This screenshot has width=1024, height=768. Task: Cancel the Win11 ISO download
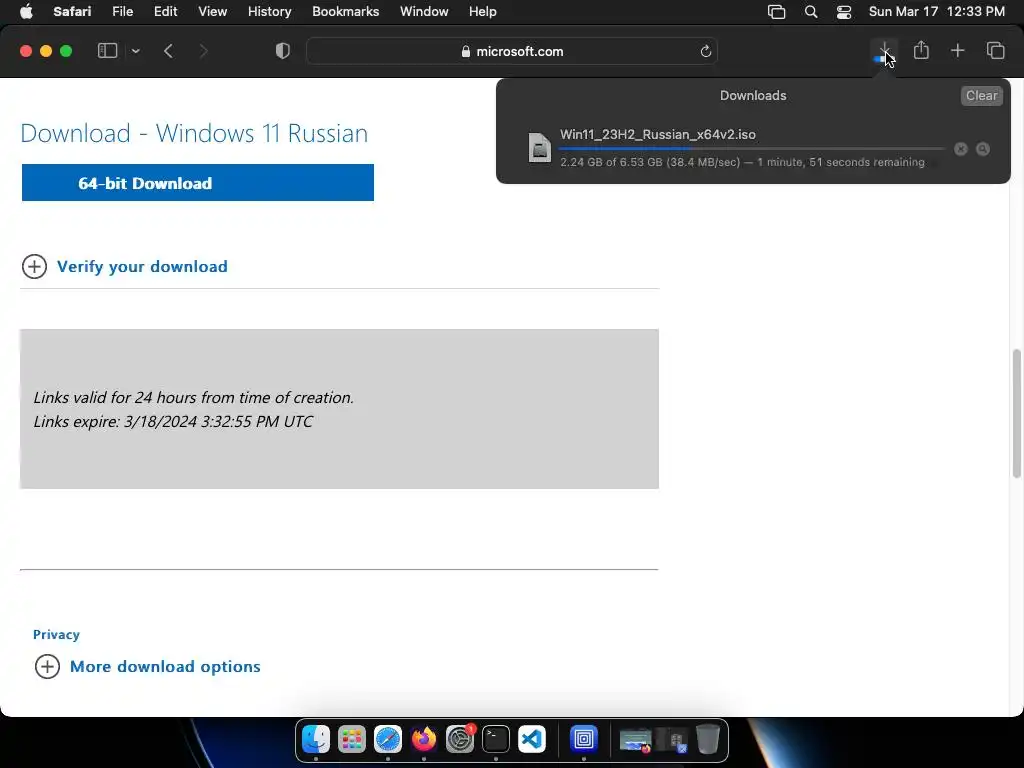[961, 149]
